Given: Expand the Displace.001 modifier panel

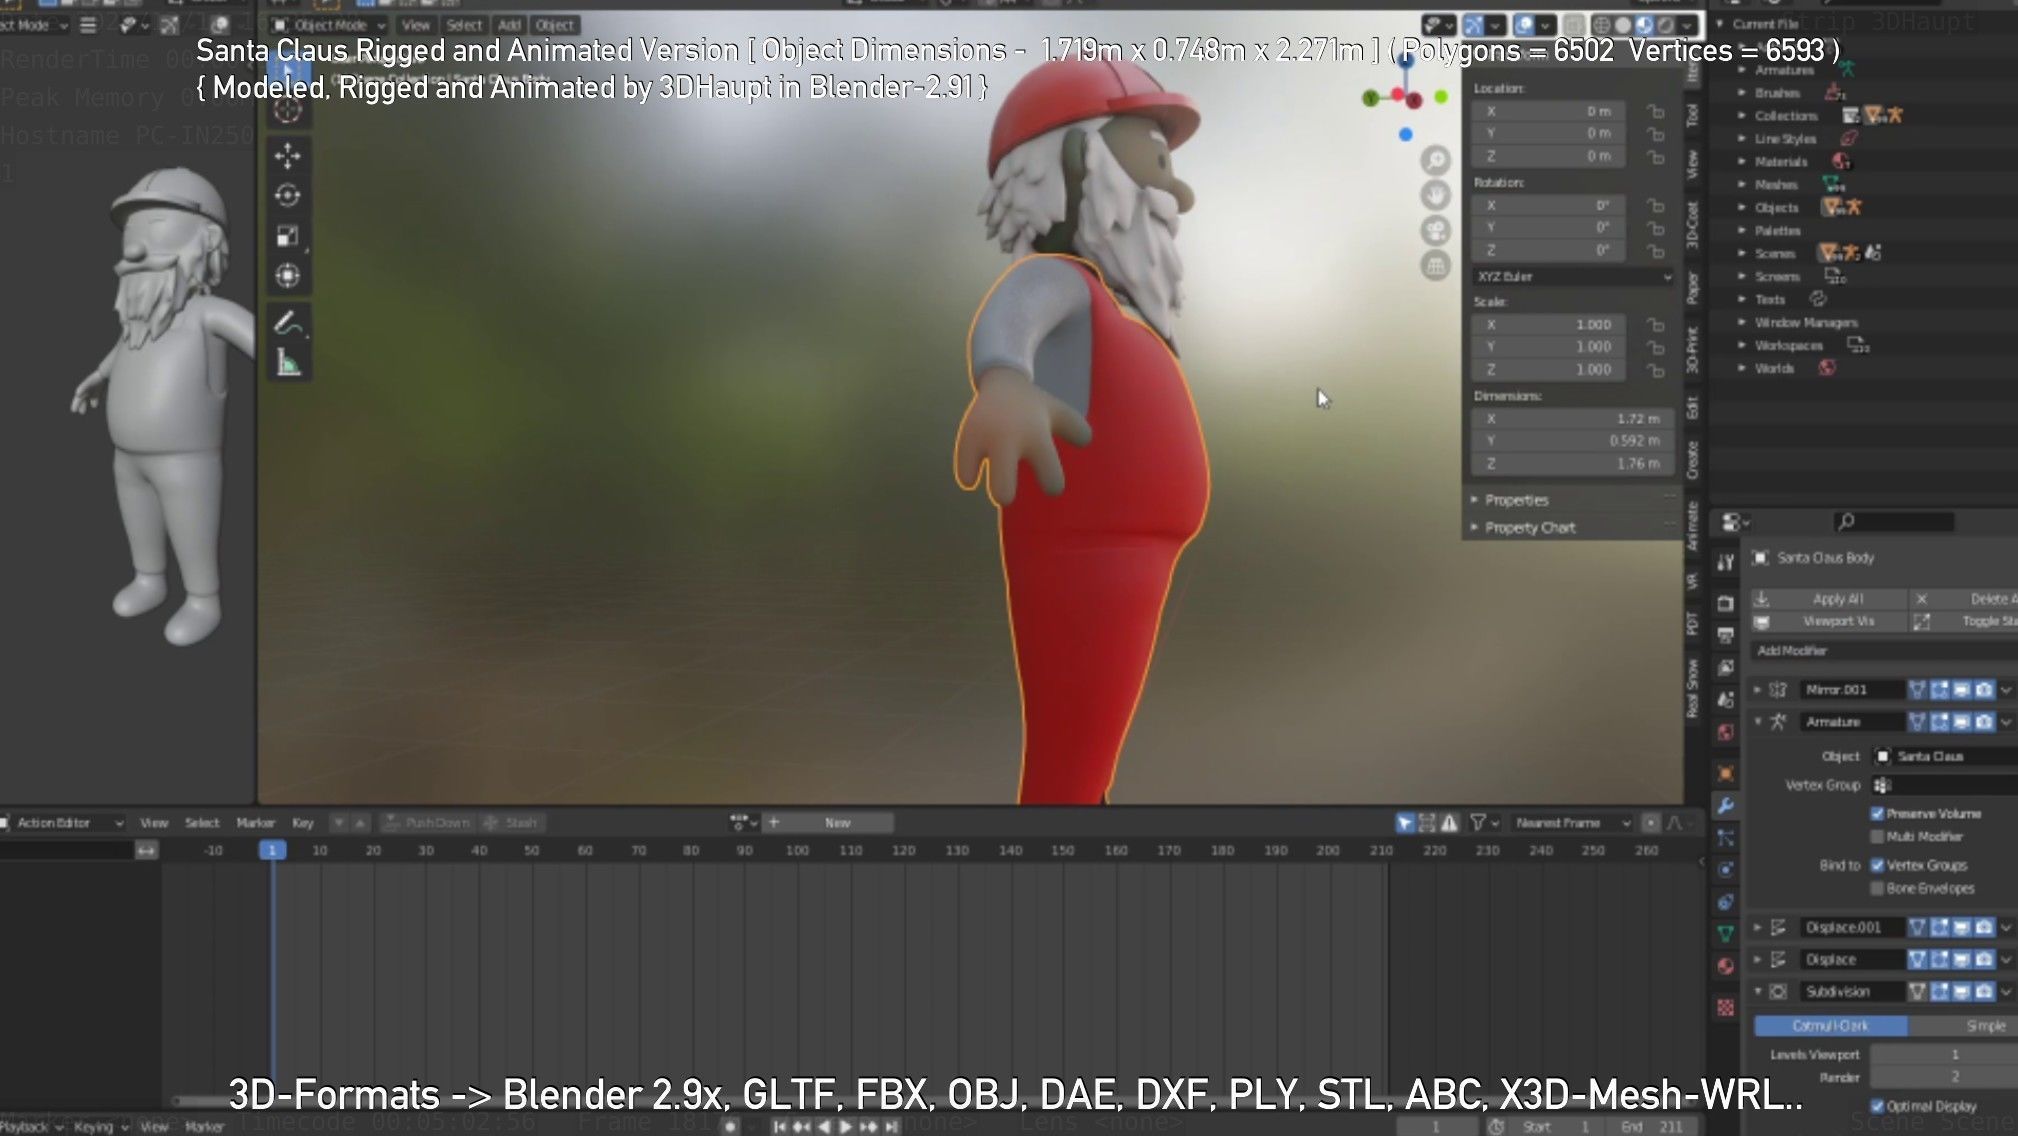Looking at the screenshot, I should (1757, 928).
